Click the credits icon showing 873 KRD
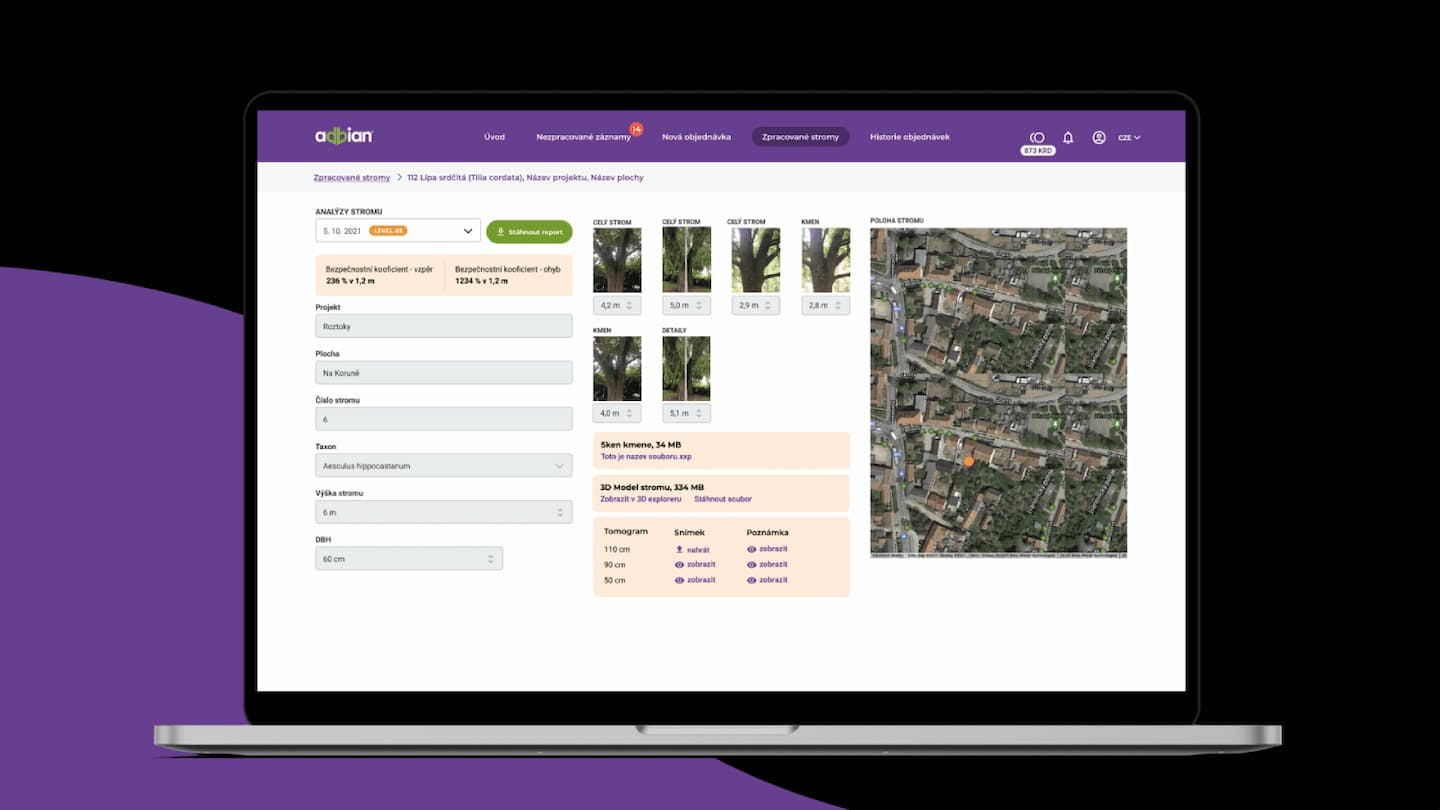1440x810 pixels. pyautogui.click(x=1038, y=137)
